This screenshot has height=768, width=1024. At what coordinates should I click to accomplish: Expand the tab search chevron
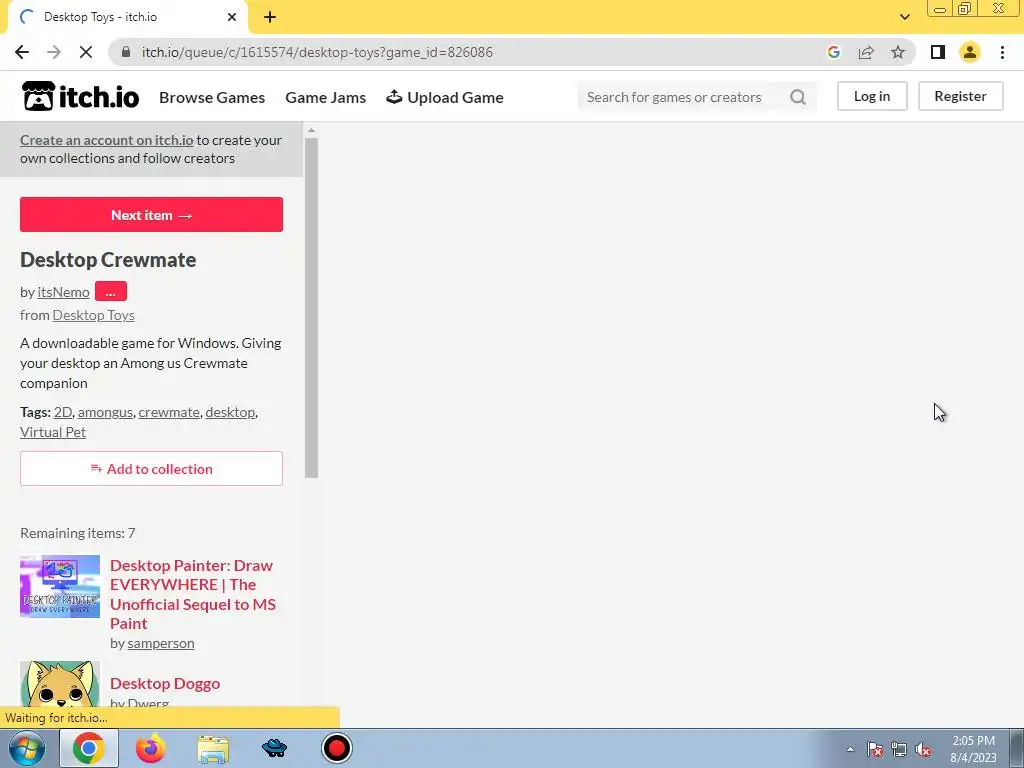pos(904,17)
